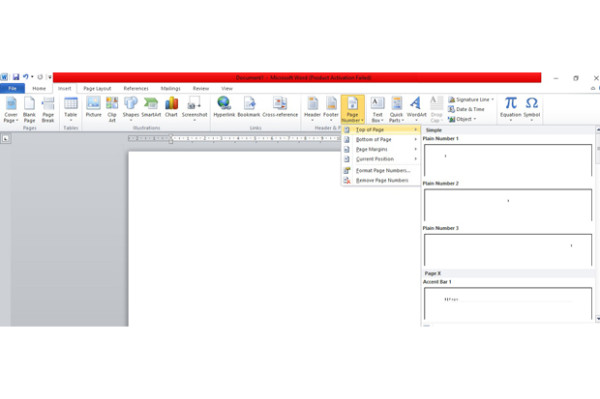The image size is (600, 399).
Task: Take a Screenshot insert
Action: pyautogui.click(x=194, y=109)
